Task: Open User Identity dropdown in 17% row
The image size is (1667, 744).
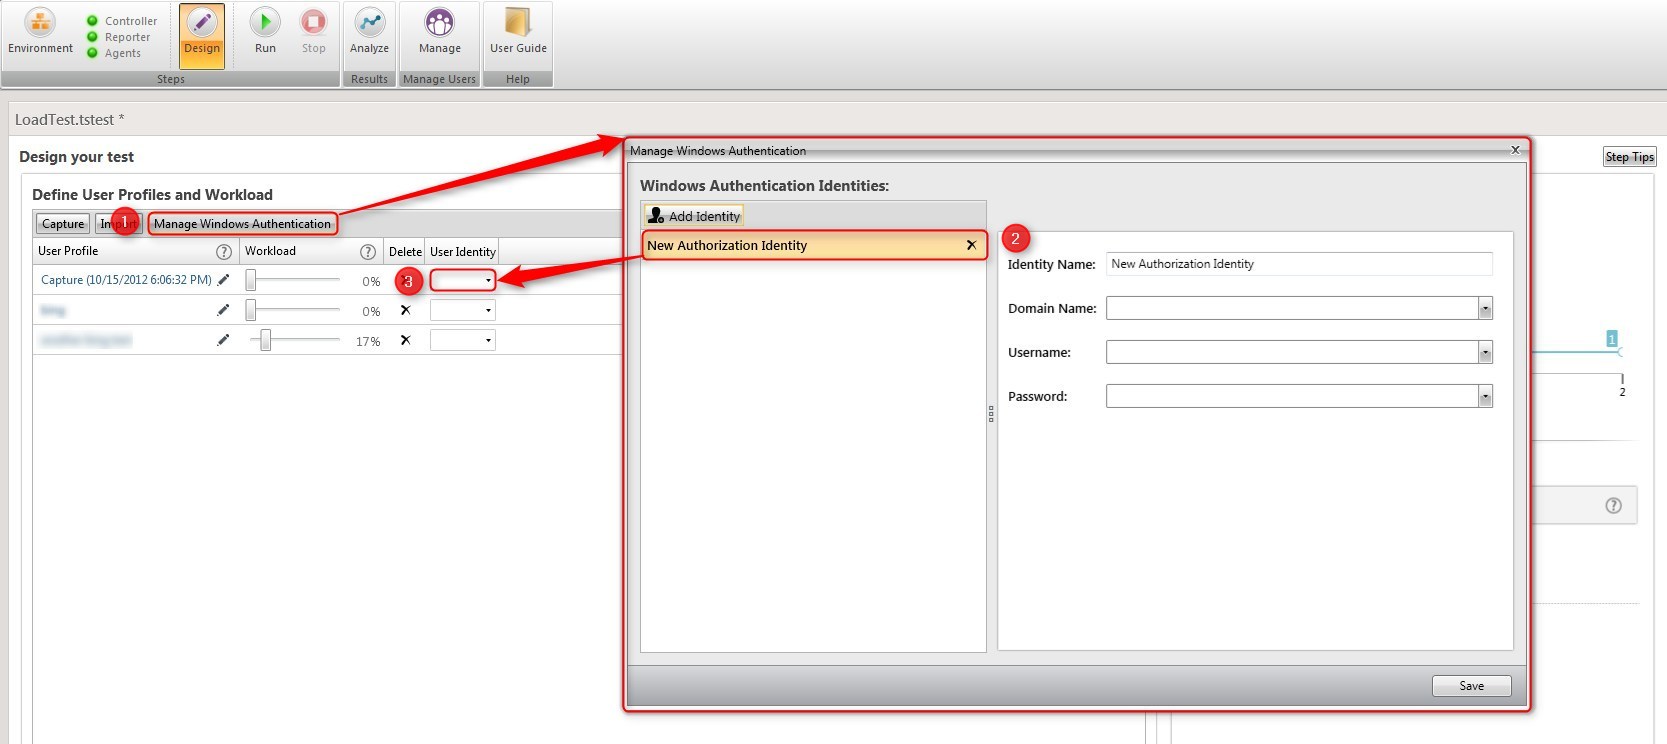Action: [463, 340]
